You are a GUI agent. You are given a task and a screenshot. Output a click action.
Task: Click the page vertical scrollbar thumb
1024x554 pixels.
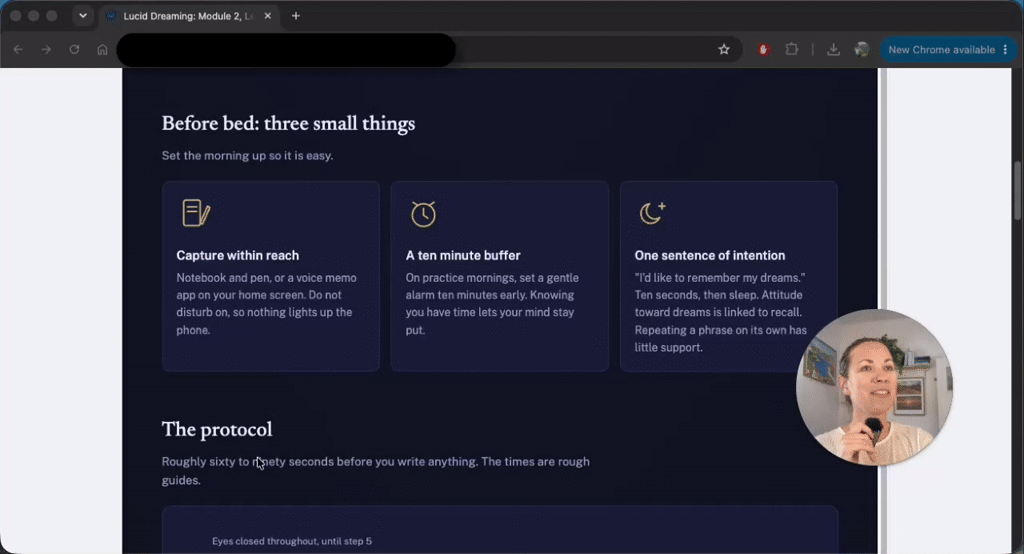click(1017, 191)
